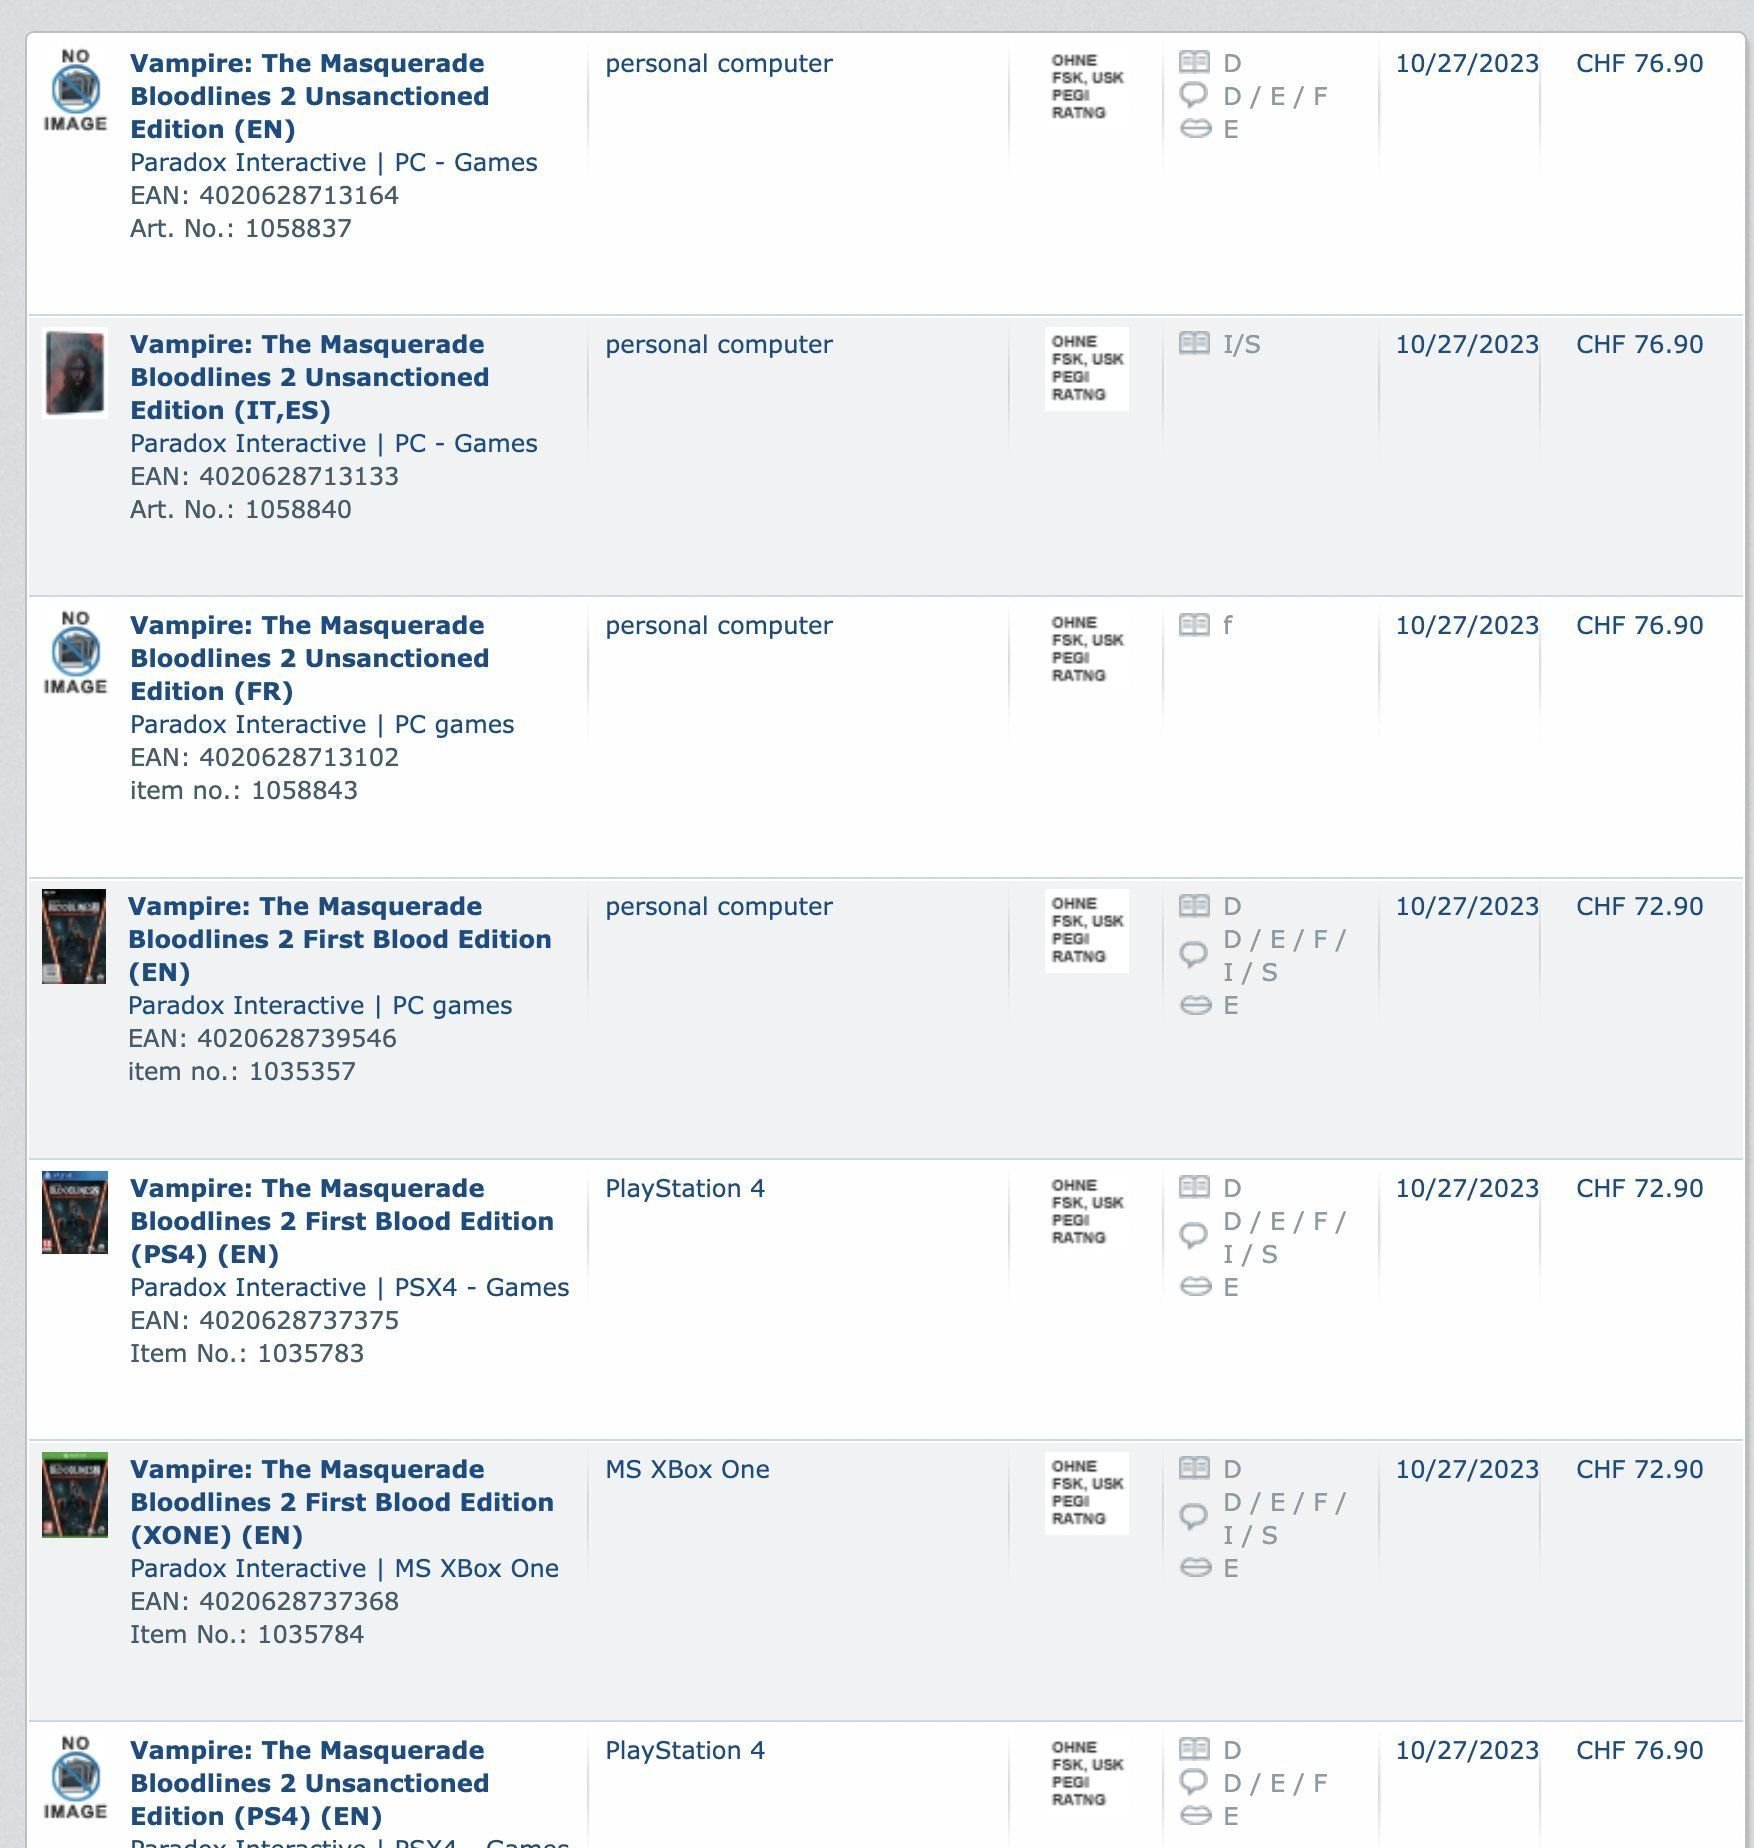Click the CHF 72.90 price for Xbox One edition

point(1639,1469)
